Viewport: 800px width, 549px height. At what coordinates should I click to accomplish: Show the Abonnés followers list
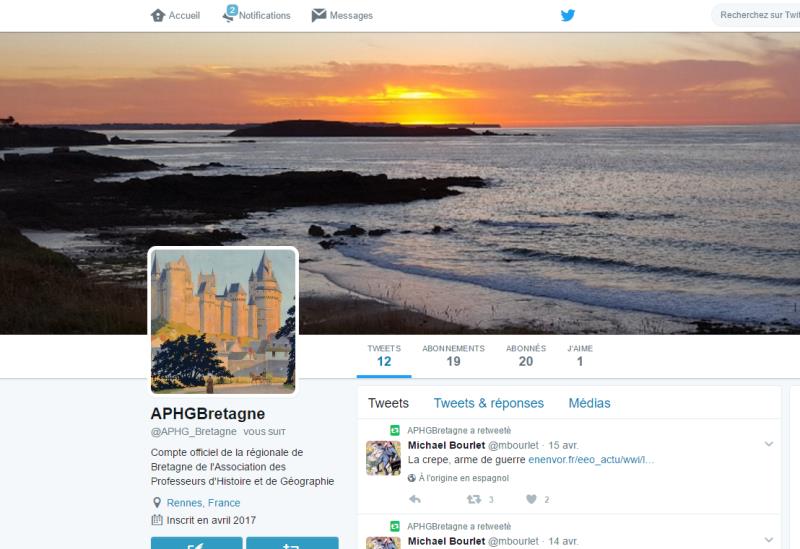tap(526, 355)
